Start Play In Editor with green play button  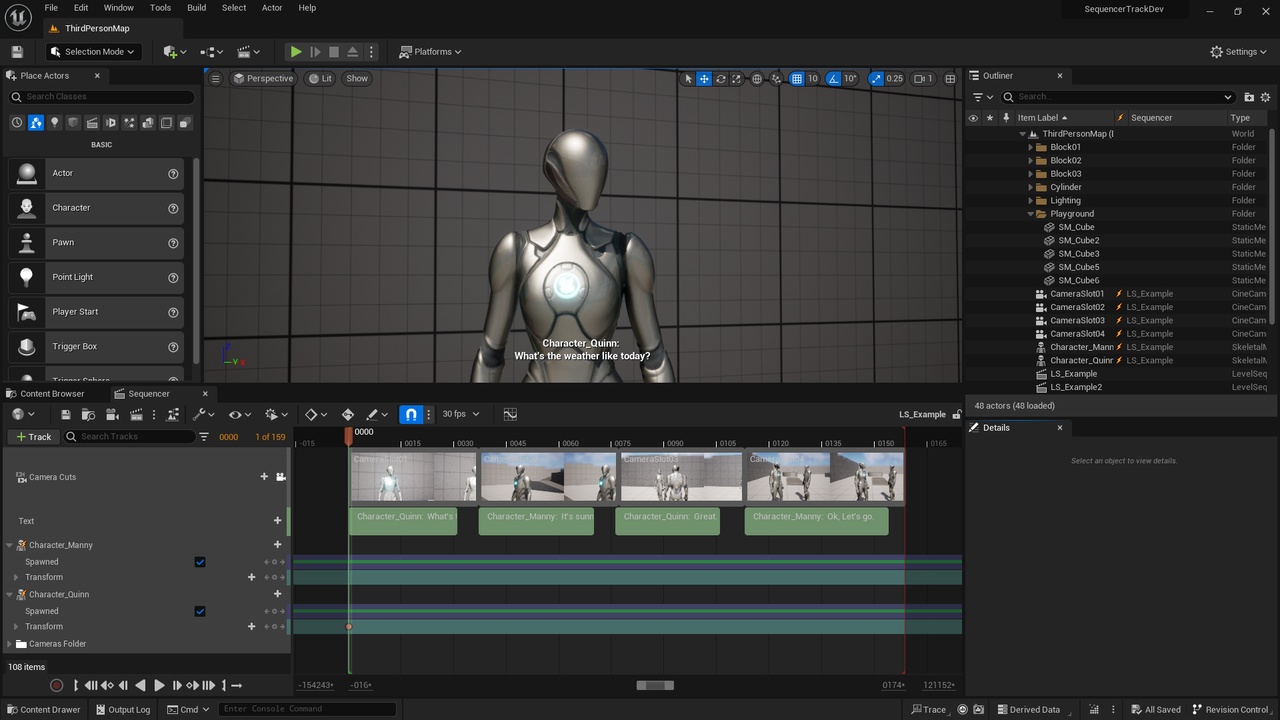pyautogui.click(x=296, y=52)
